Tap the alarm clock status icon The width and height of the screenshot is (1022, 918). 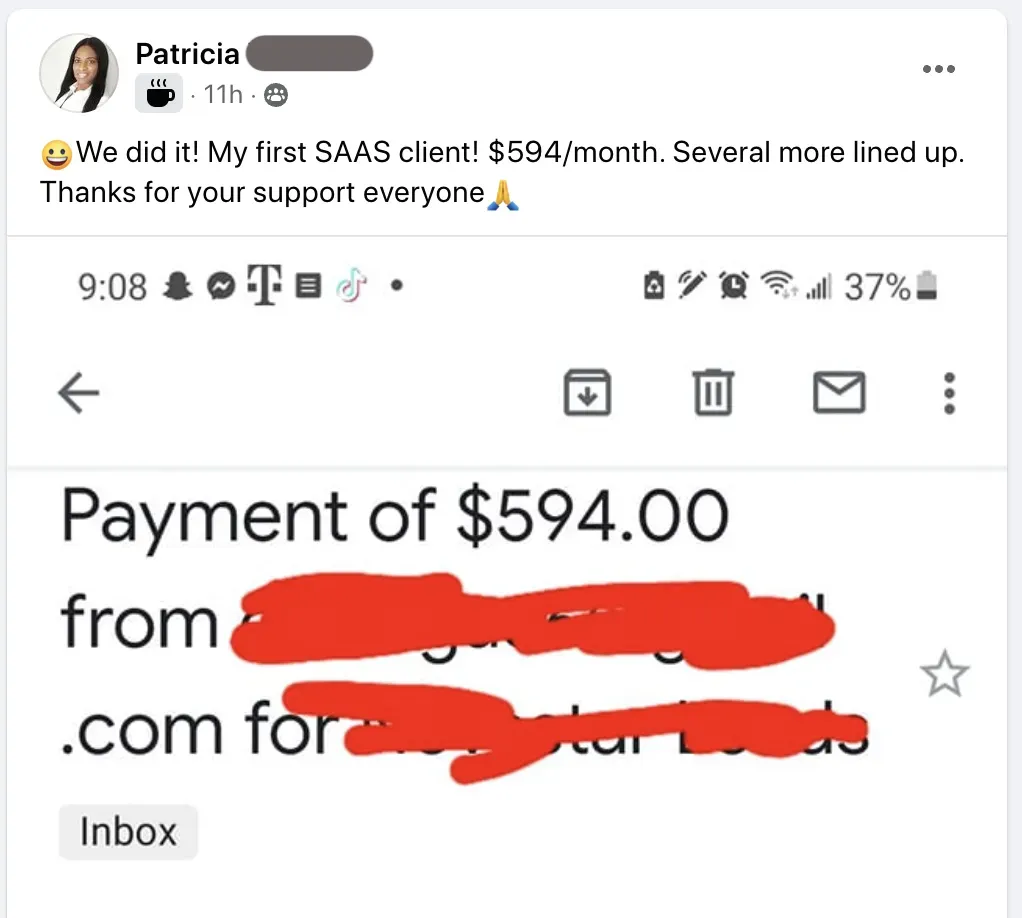pos(734,285)
